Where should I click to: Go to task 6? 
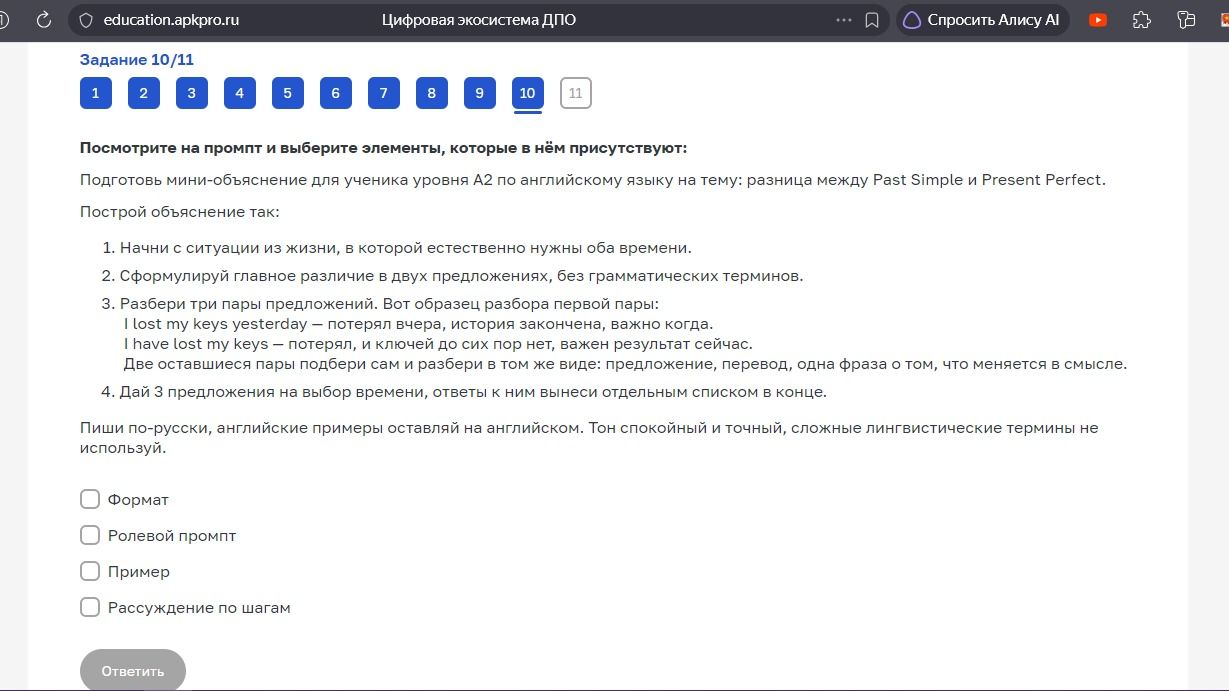(x=335, y=93)
